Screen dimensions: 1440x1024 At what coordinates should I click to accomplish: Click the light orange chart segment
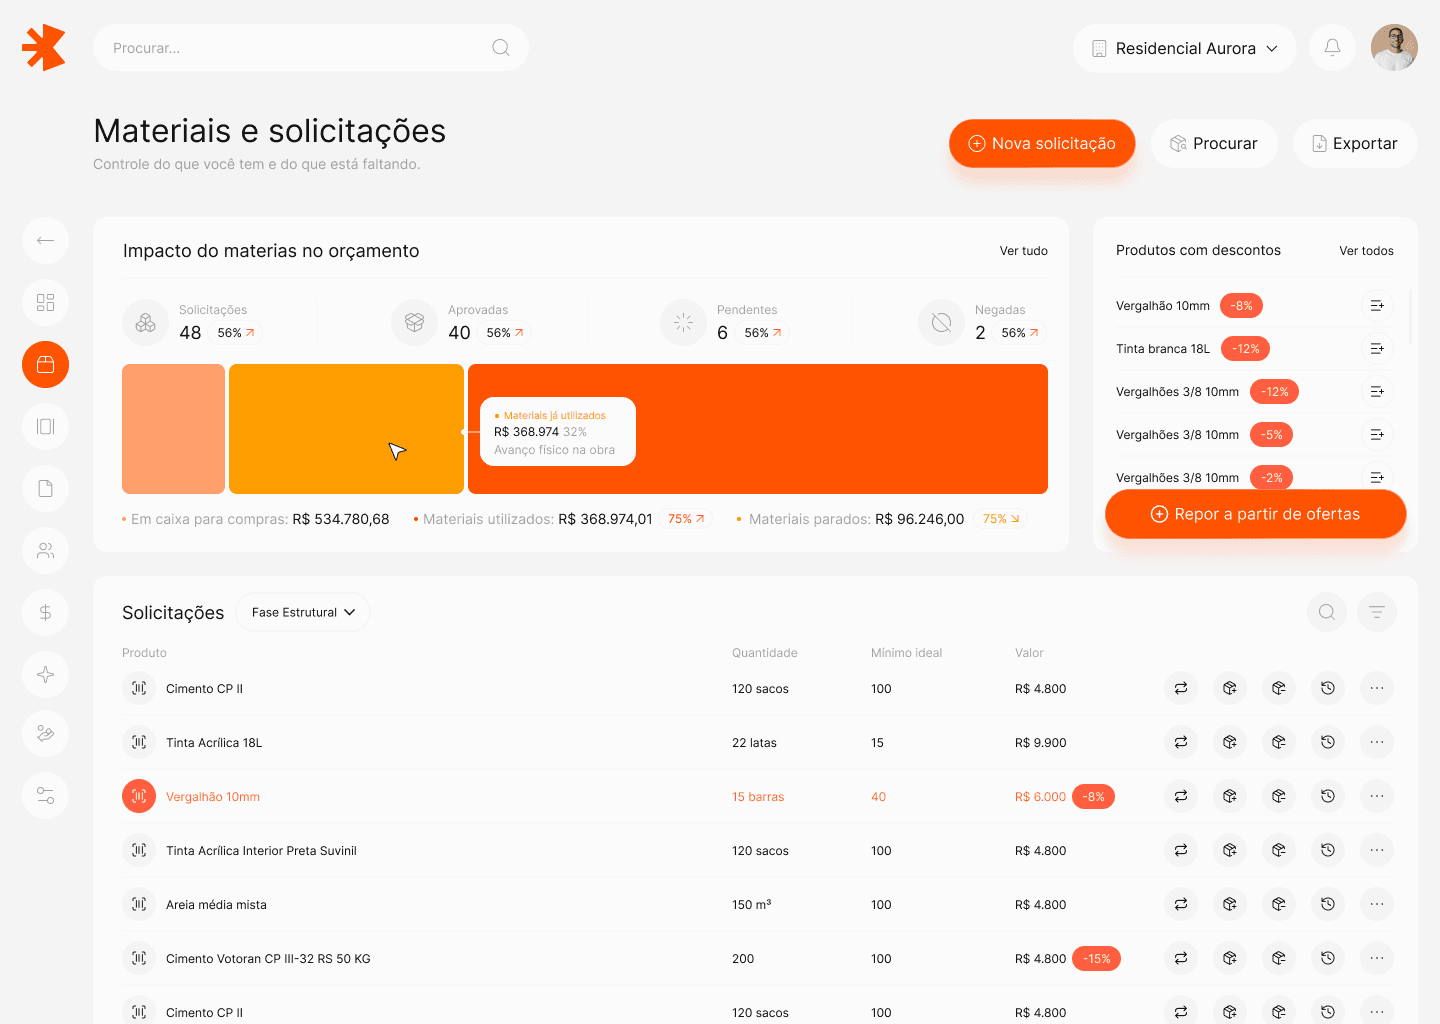(x=173, y=429)
